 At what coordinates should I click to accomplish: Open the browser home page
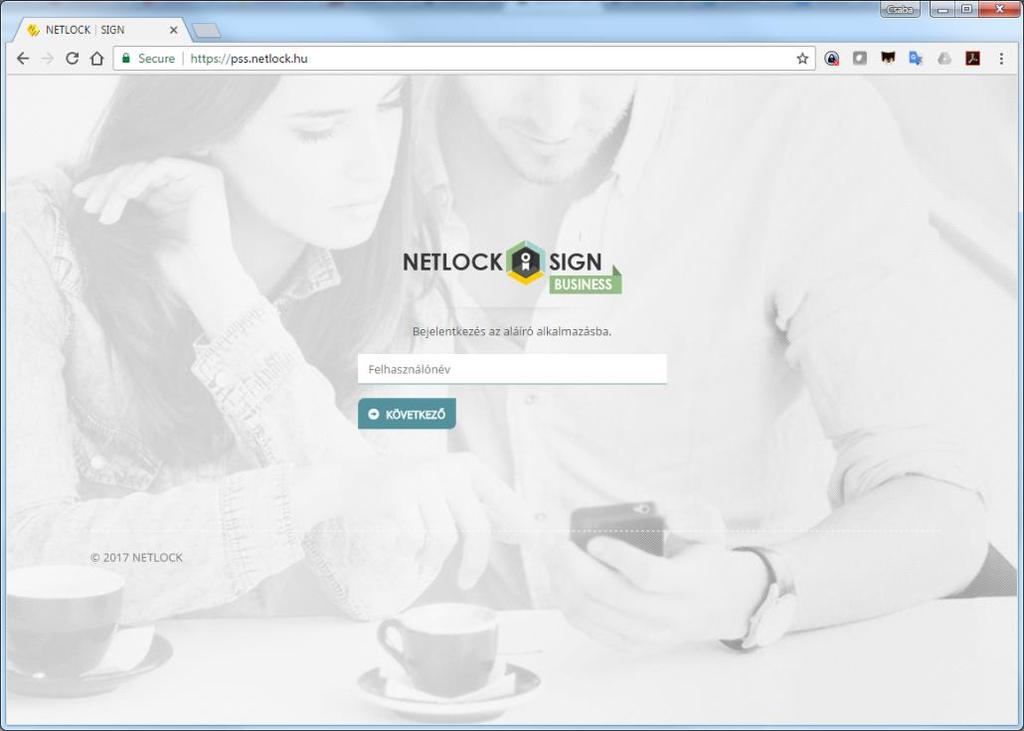[97, 58]
